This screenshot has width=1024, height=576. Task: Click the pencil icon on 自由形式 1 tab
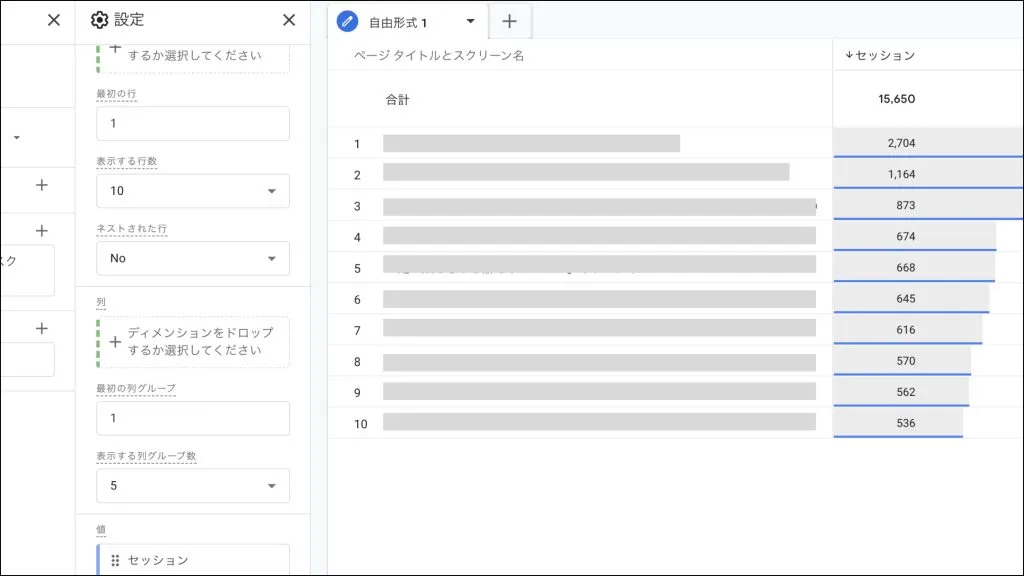pos(347,22)
